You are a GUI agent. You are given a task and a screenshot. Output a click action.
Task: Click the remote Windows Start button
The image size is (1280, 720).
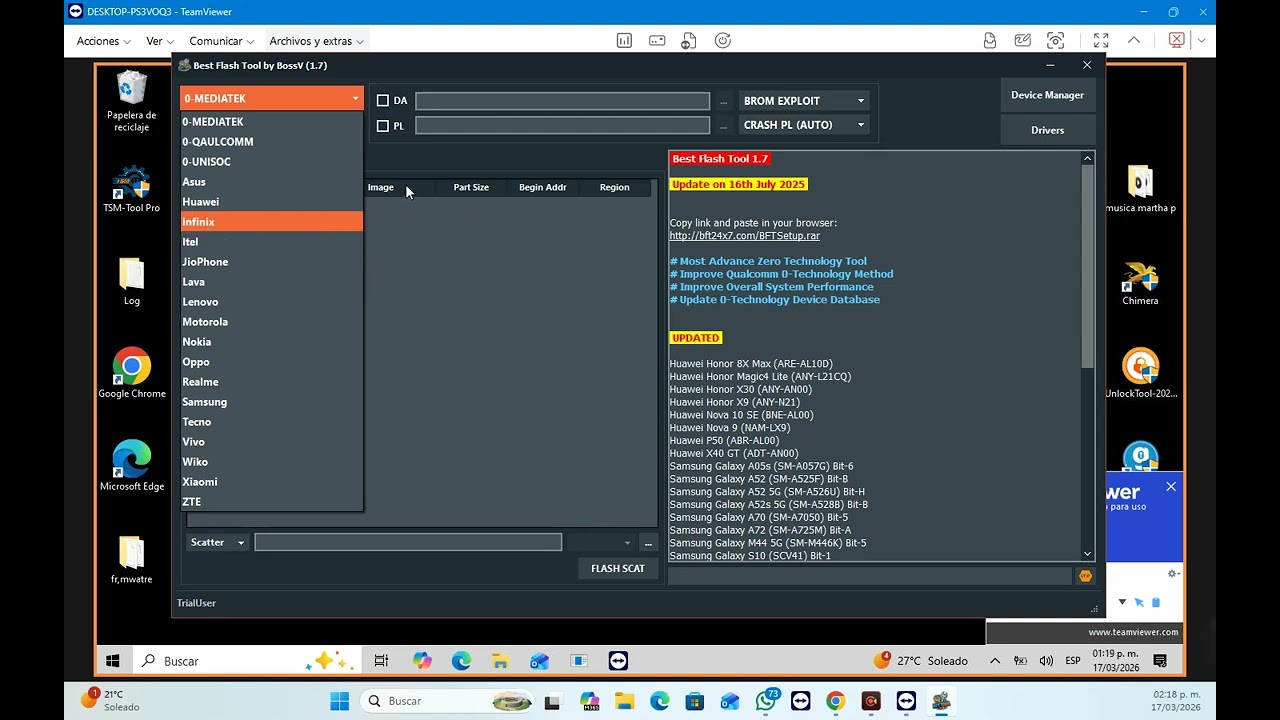point(113,661)
